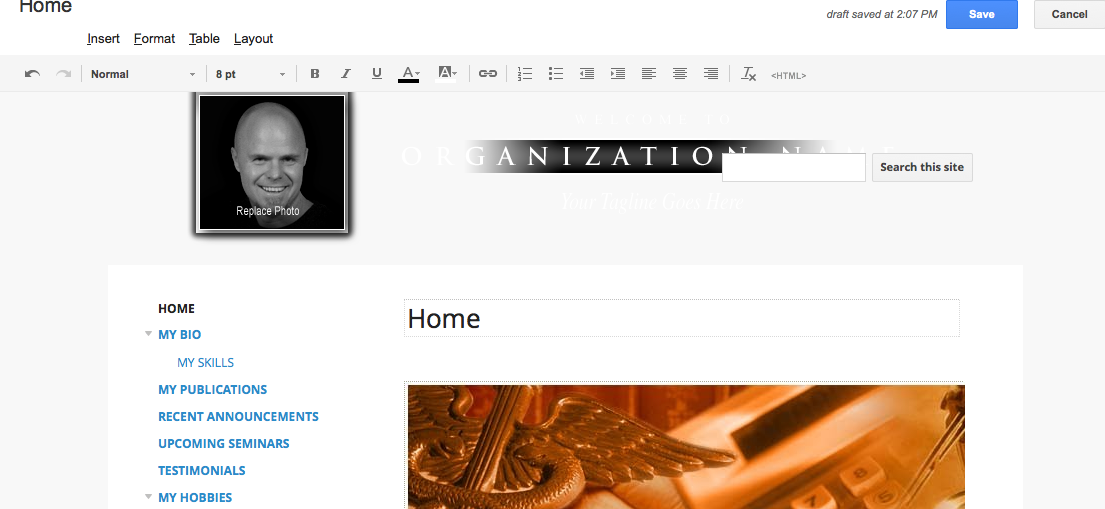
Task: Open the Layout menu
Action: click(x=254, y=39)
